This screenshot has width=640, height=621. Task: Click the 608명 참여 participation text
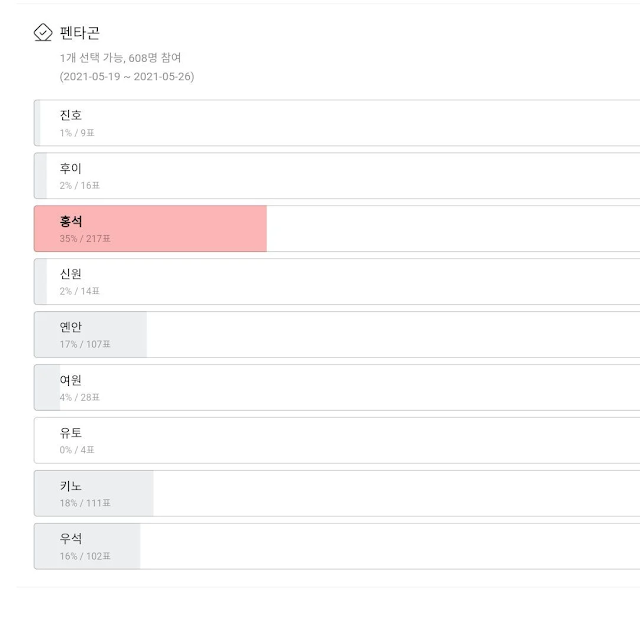pos(154,58)
